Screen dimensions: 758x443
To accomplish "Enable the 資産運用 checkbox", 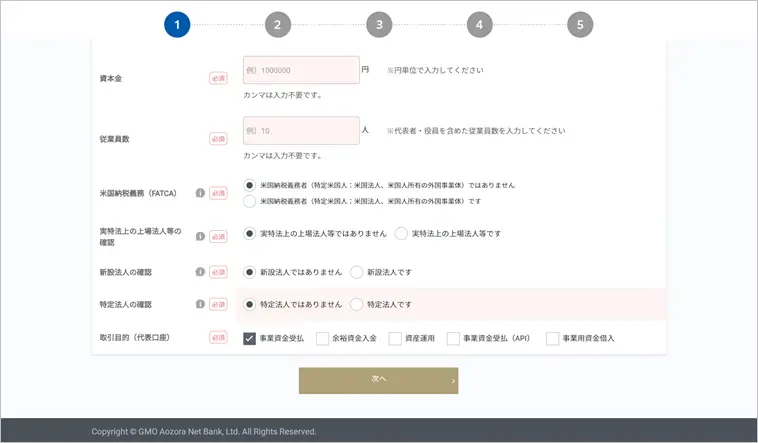I will (395, 338).
